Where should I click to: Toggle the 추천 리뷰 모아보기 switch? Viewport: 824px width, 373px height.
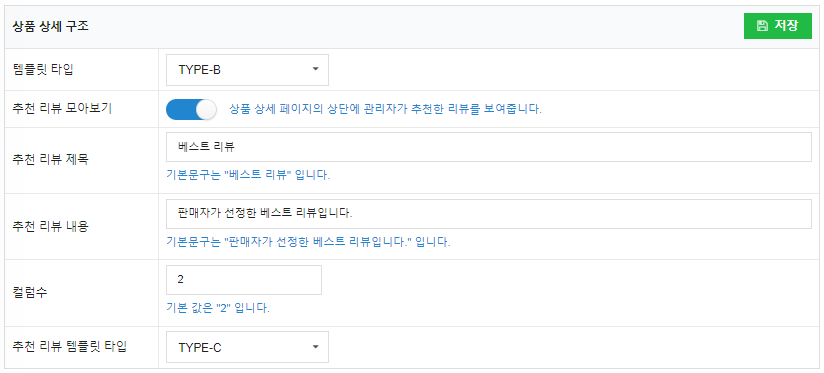[191, 110]
